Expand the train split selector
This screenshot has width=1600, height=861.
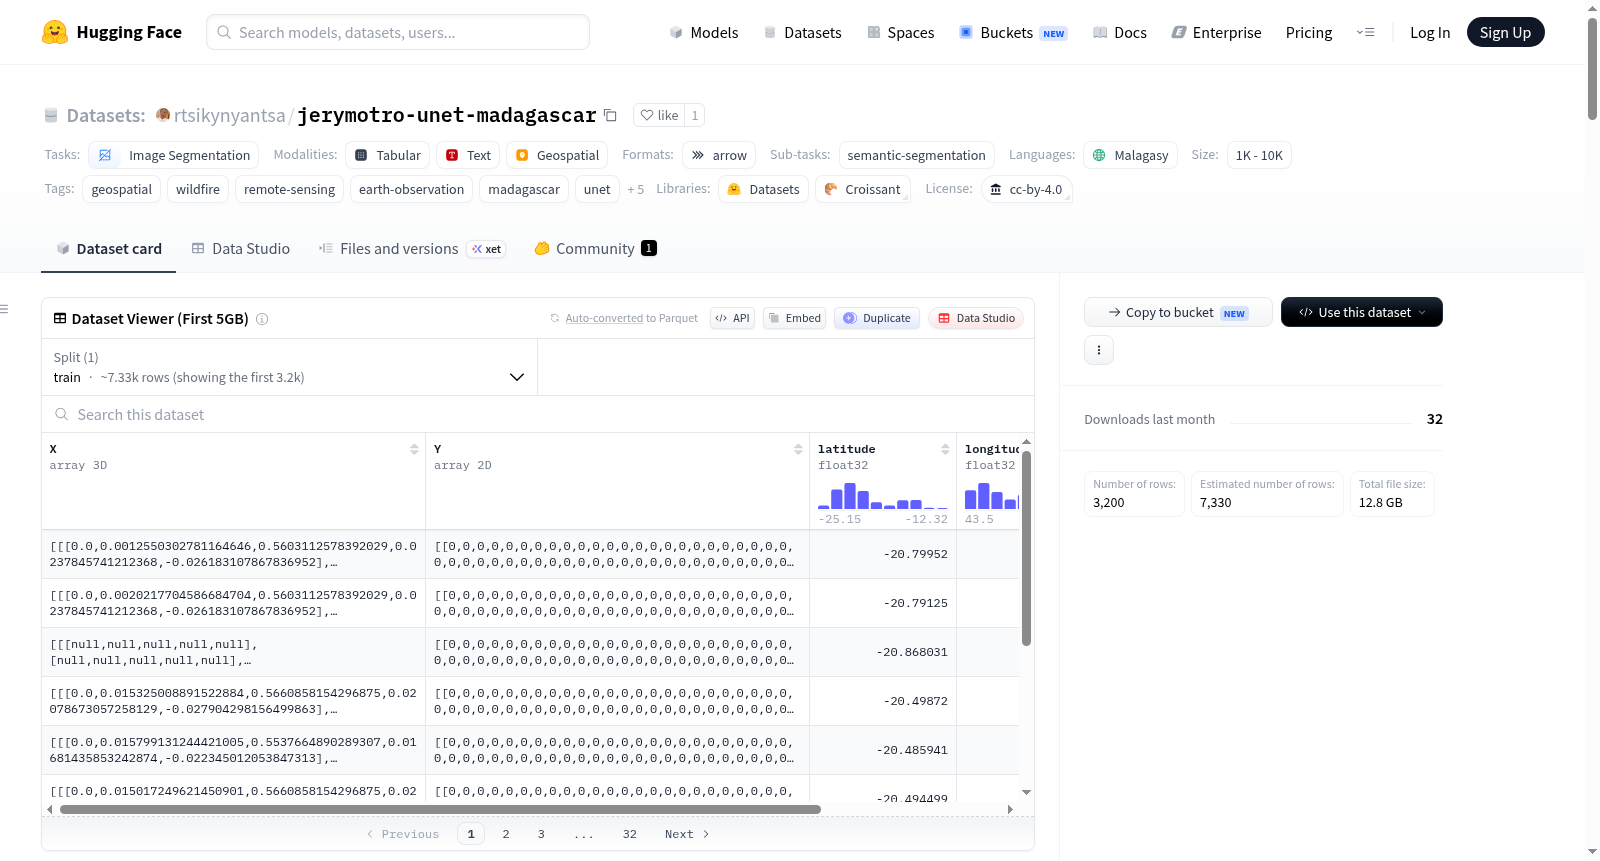tap(290, 367)
